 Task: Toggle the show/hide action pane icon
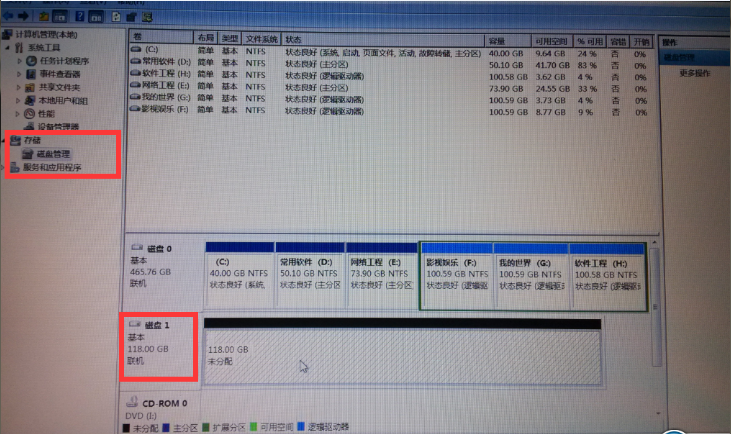tap(96, 17)
